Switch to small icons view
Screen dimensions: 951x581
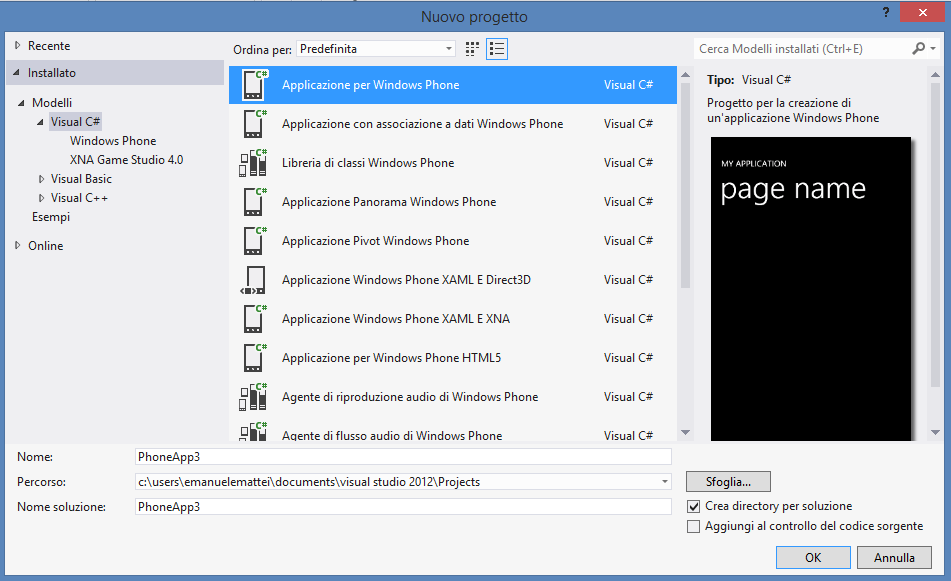tap(472, 49)
